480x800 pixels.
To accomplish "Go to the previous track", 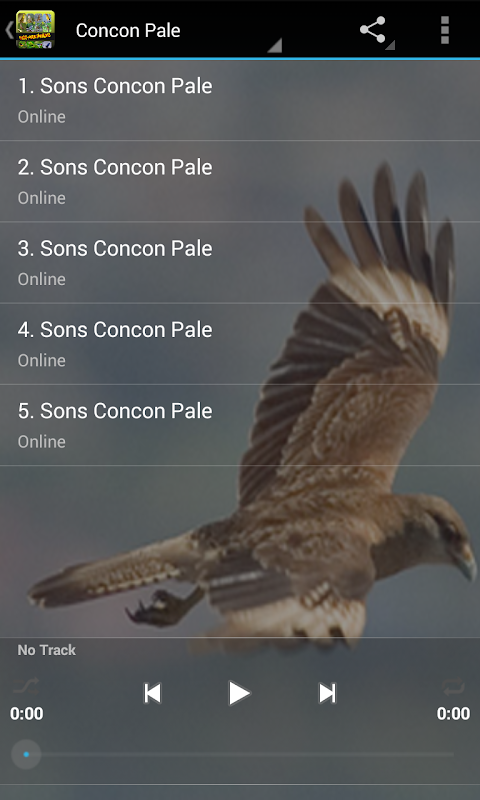I will click(x=152, y=693).
